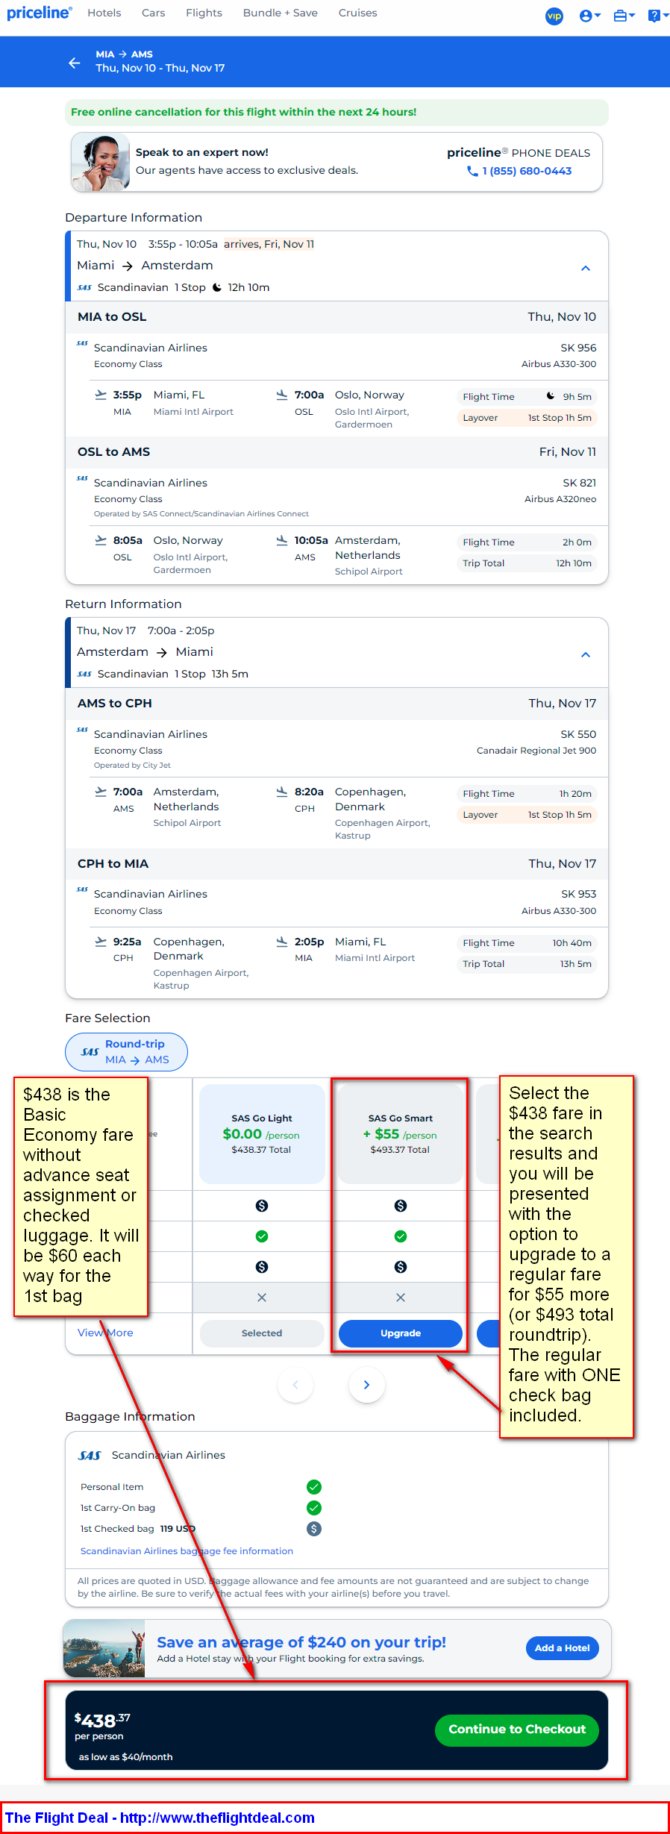Click the 1st Checked bag fee dollar icon
The height and width of the screenshot is (1834, 670).
point(314,1529)
